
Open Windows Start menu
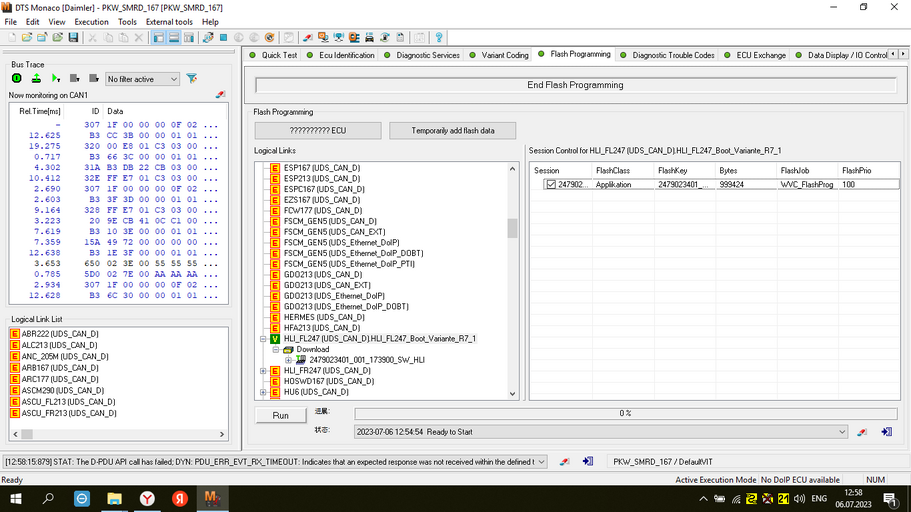(16, 499)
